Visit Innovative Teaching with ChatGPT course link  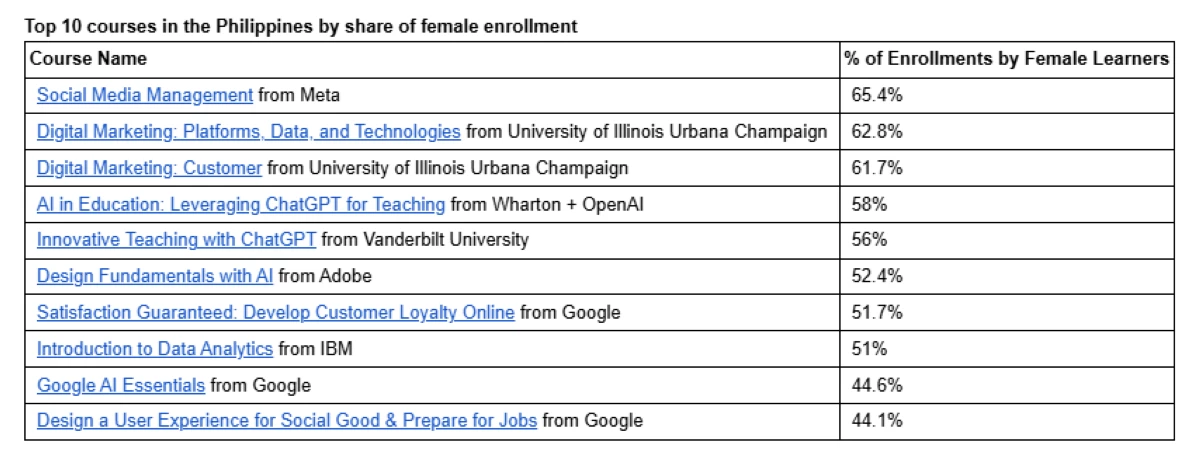click(176, 240)
